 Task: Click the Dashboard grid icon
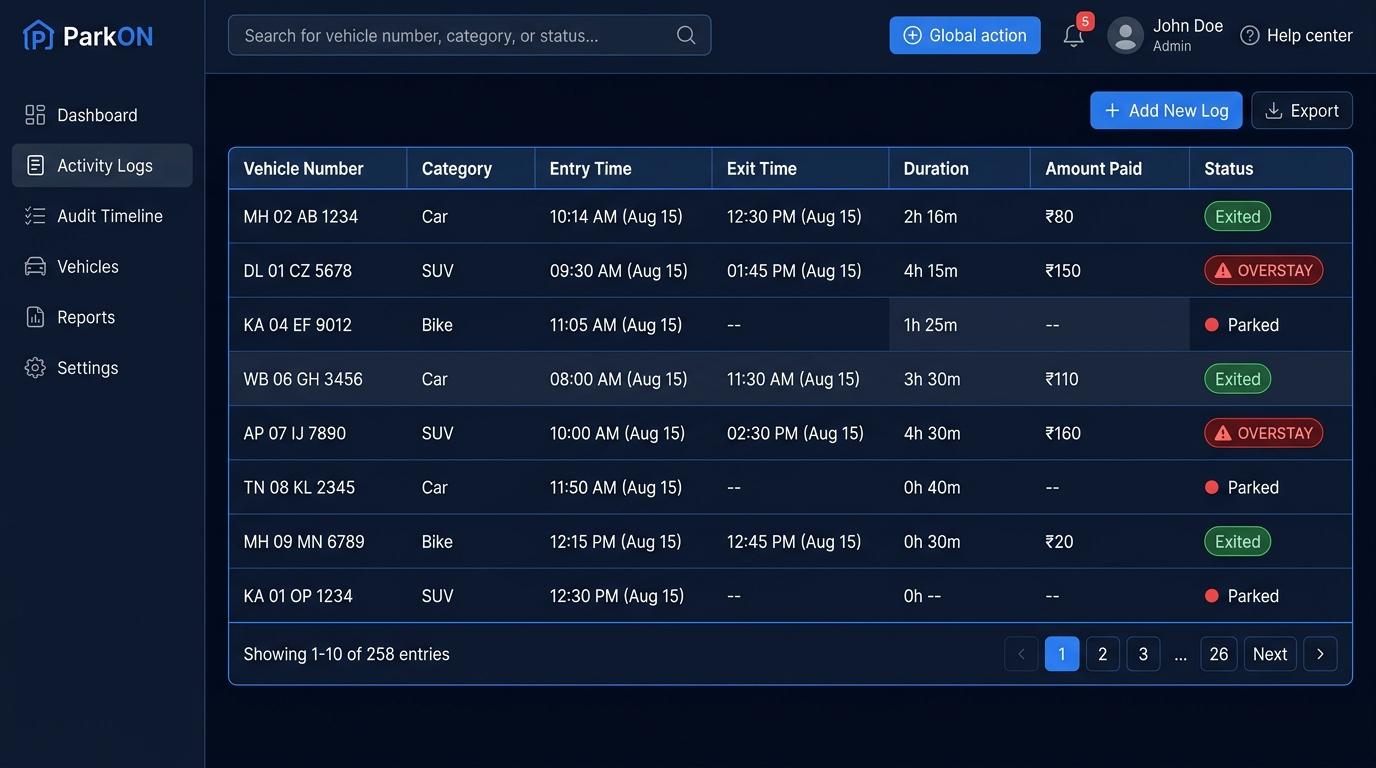(x=35, y=115)
